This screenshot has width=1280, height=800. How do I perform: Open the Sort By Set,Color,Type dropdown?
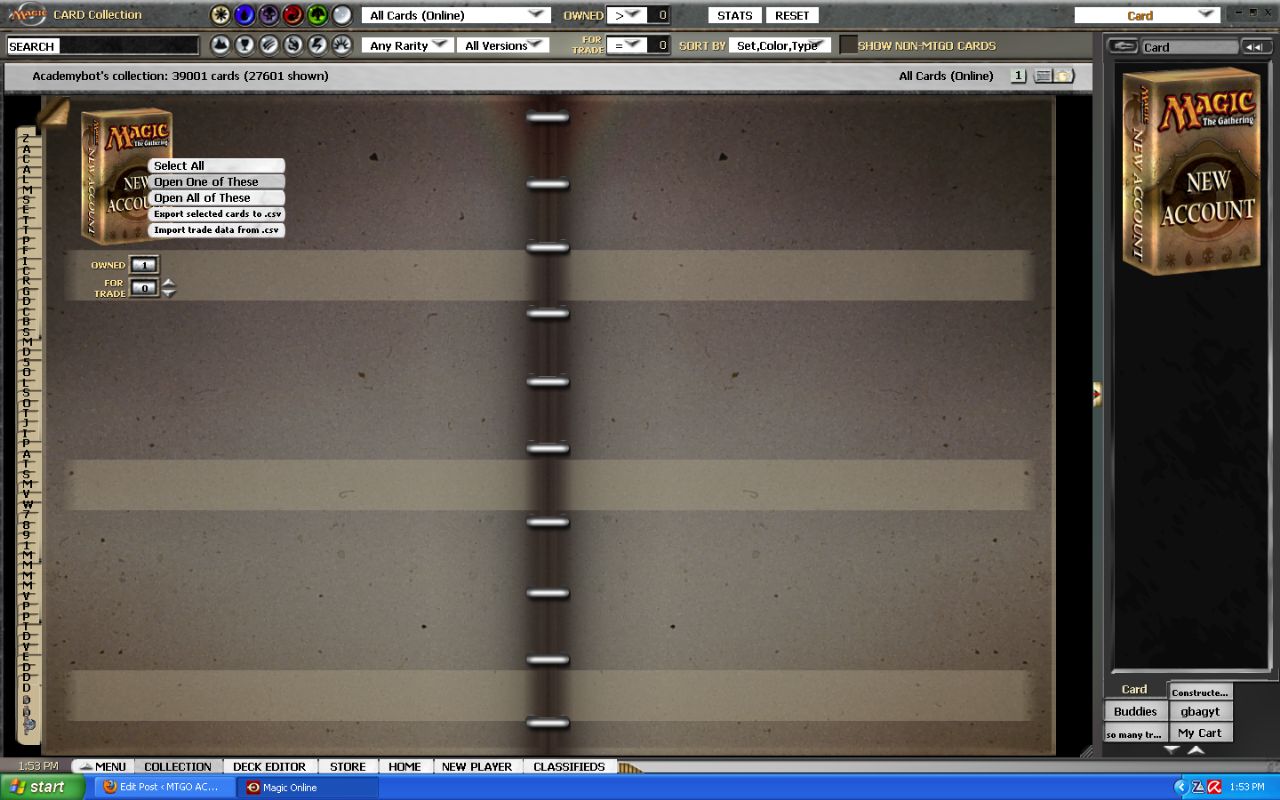pyautogui.click(x=780, y=45)
